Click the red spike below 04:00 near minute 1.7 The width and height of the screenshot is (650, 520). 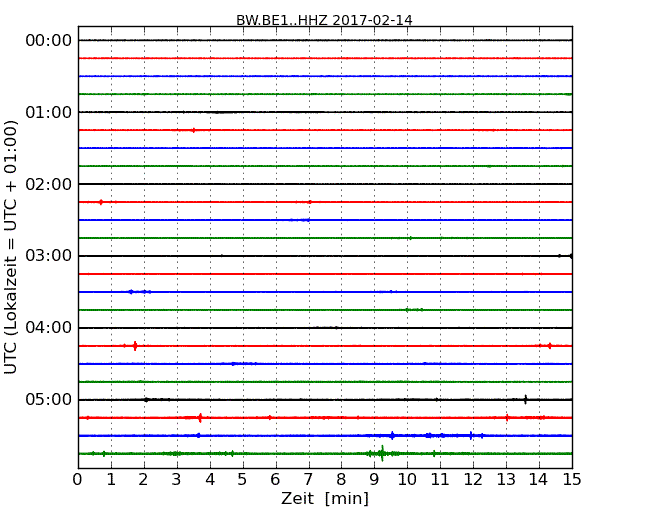click(x=135, y=346)
